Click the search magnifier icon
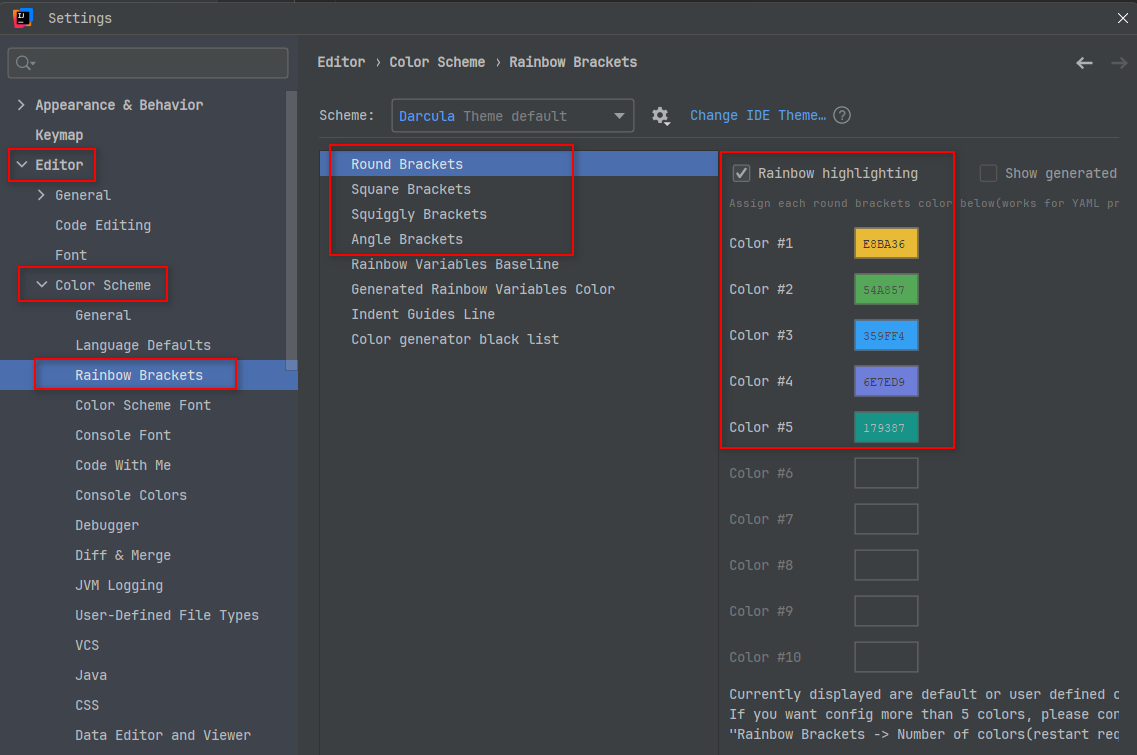 (x=25, y=63)
